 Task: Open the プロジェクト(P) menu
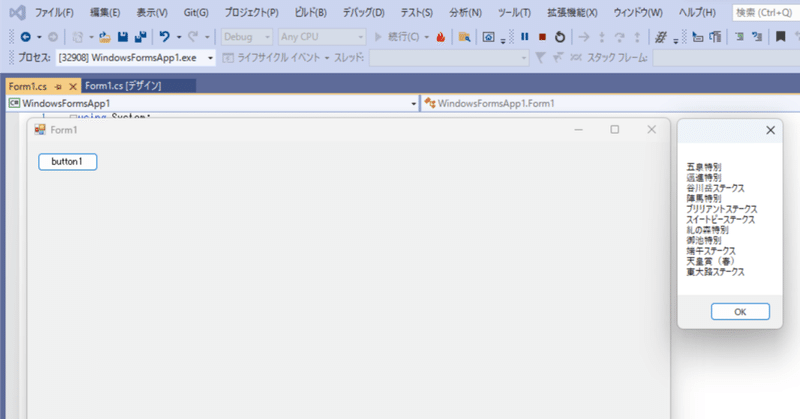click(x=252, y=13)
